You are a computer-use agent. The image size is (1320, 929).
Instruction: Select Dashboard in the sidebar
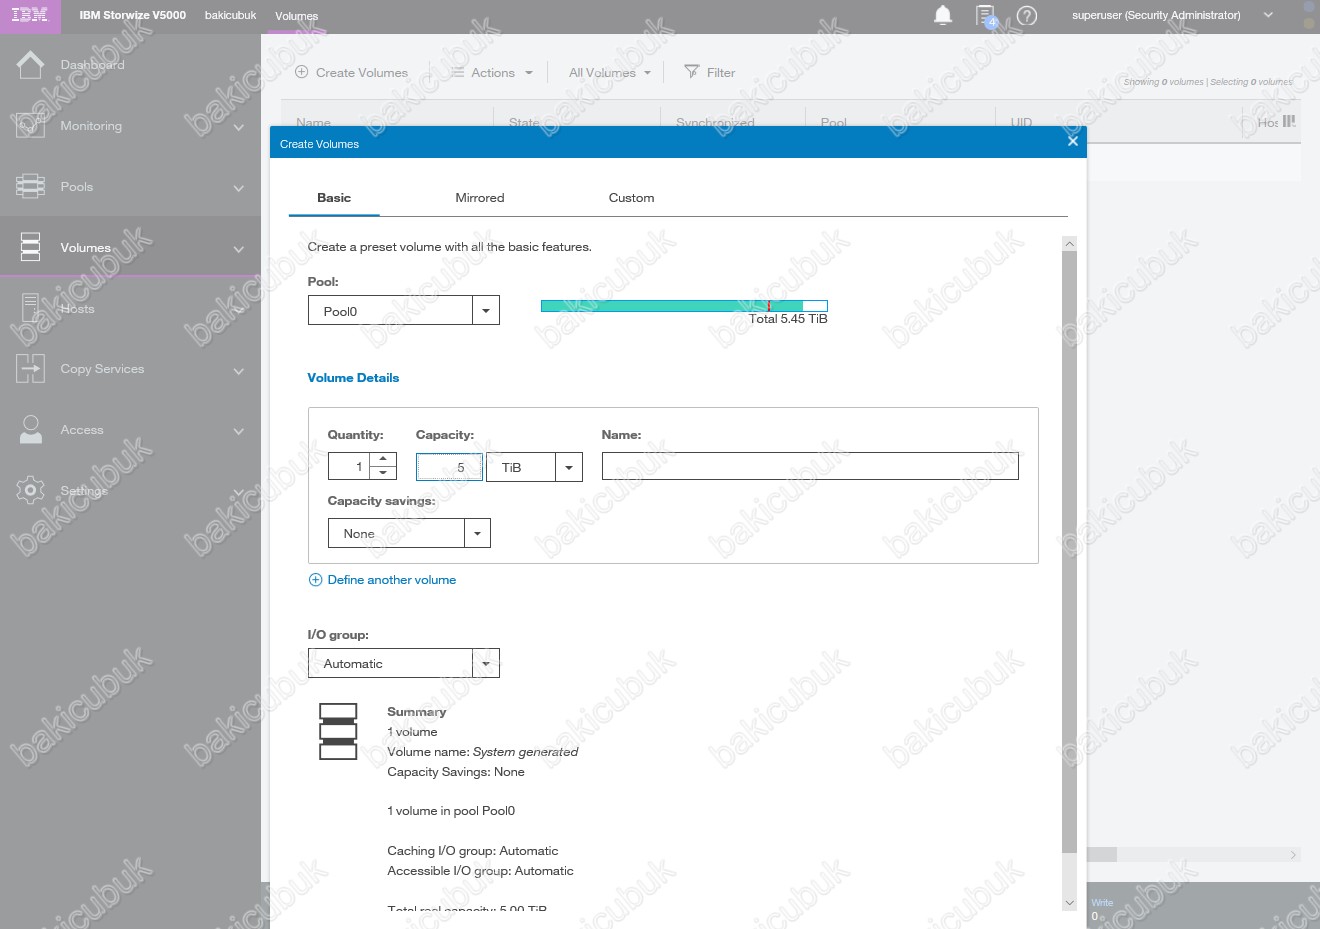tap(92, 65)
